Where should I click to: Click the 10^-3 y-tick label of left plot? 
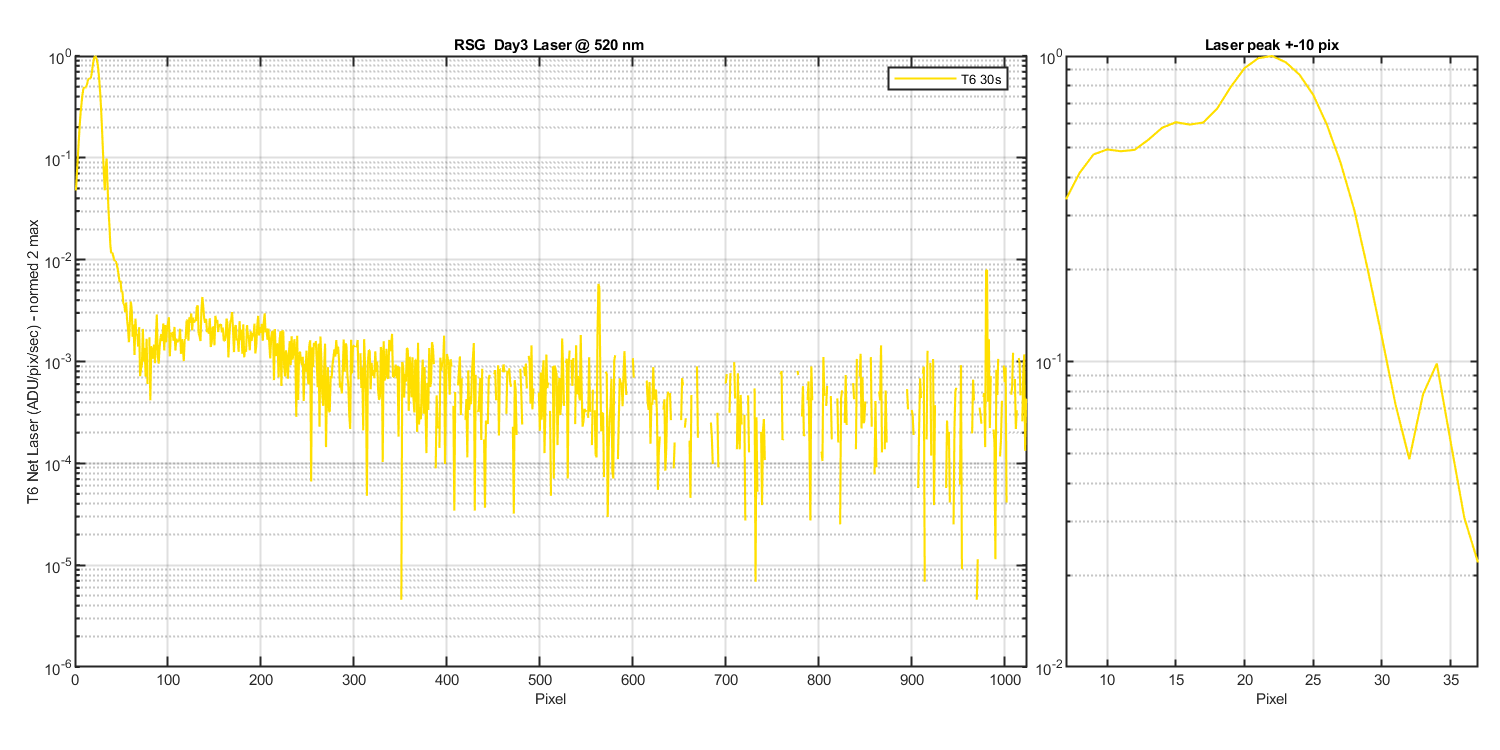coord(58,363)
